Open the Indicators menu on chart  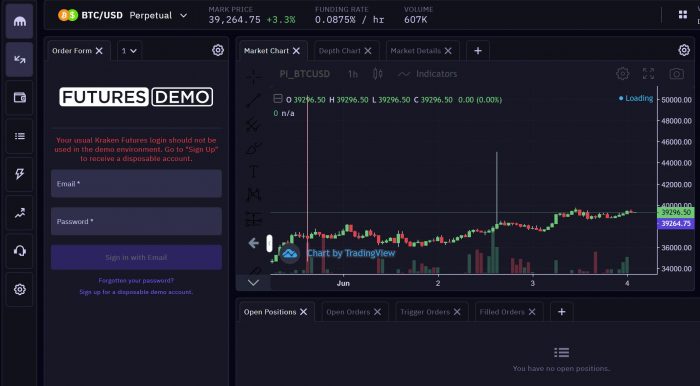[427, 74]
